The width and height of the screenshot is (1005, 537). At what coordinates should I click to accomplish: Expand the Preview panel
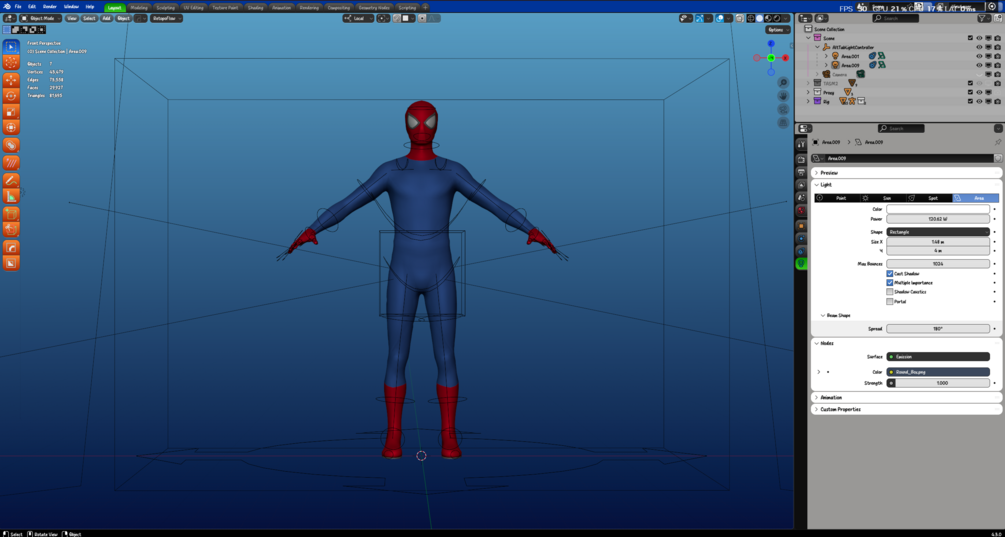[x=829, y=173]
